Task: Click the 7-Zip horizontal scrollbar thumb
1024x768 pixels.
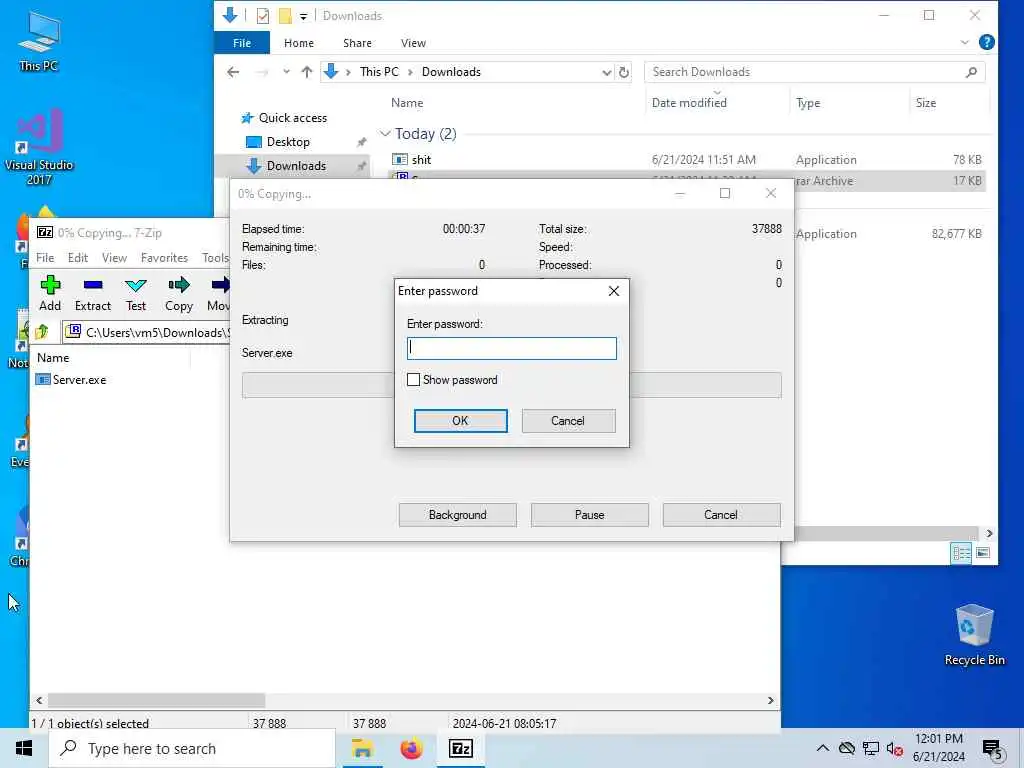Action: pos(157,701)
